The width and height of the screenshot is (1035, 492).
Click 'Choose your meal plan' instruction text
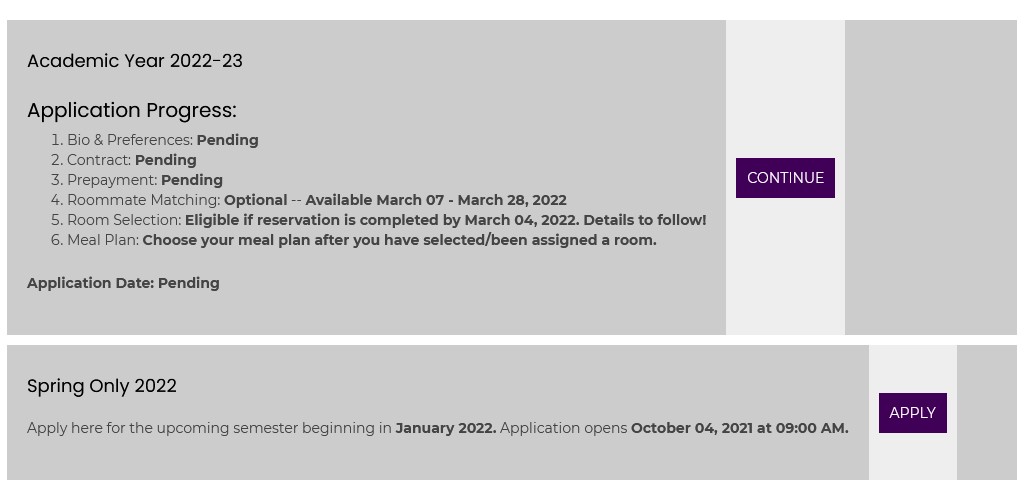[399, 240]
